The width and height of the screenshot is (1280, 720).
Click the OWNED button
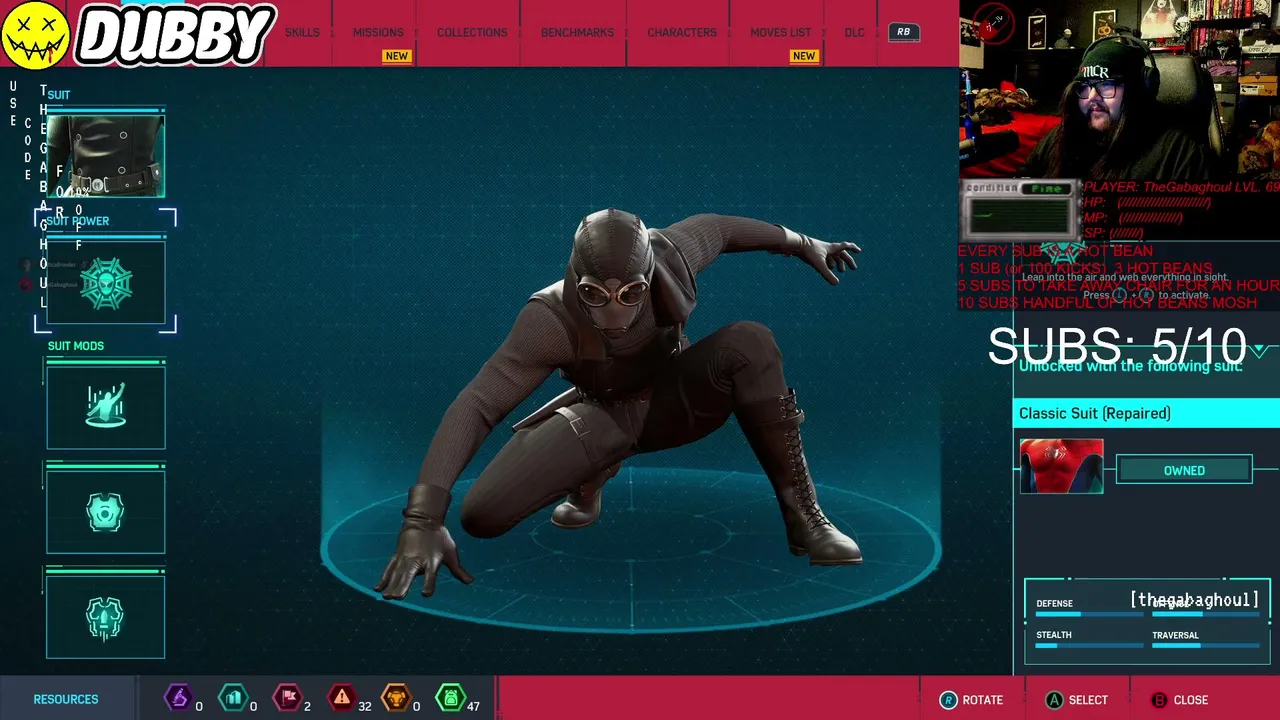coord(1184,470)
